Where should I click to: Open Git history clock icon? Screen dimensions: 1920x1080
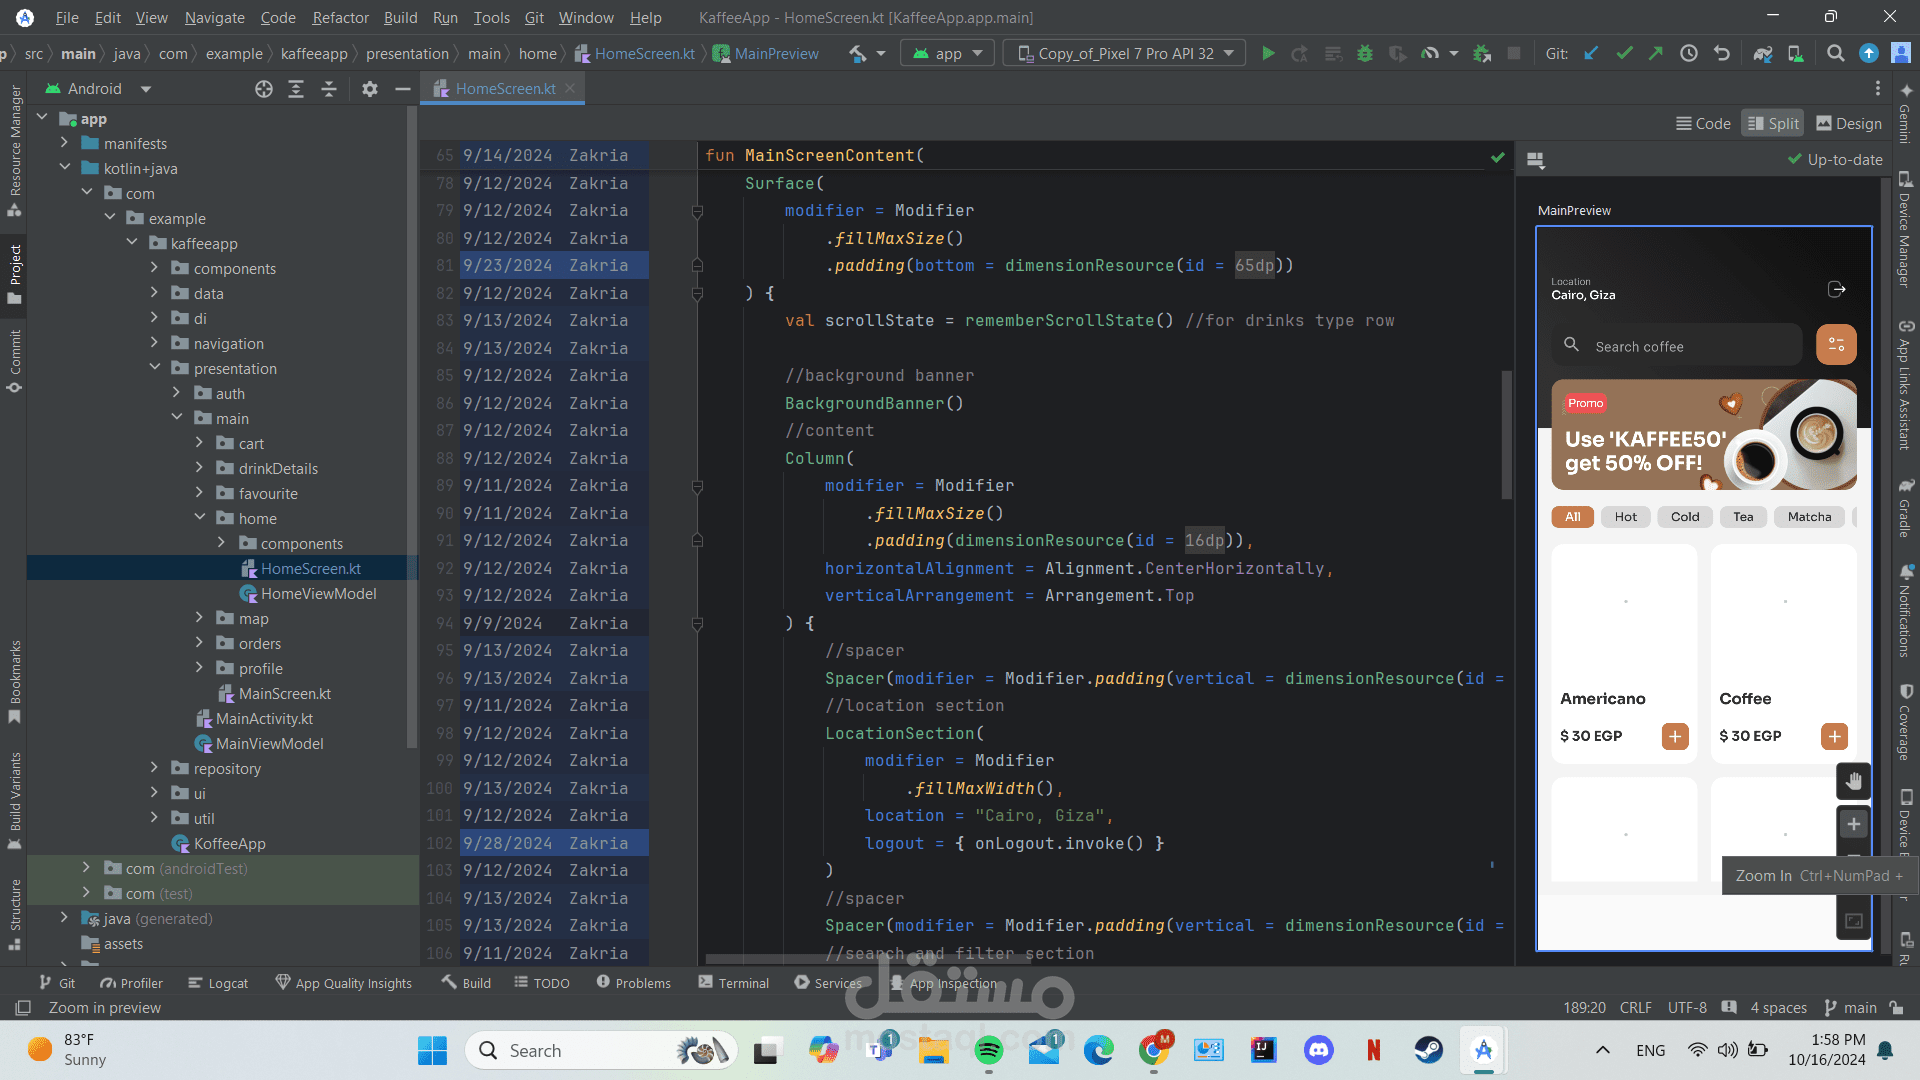pos(1689,54)
